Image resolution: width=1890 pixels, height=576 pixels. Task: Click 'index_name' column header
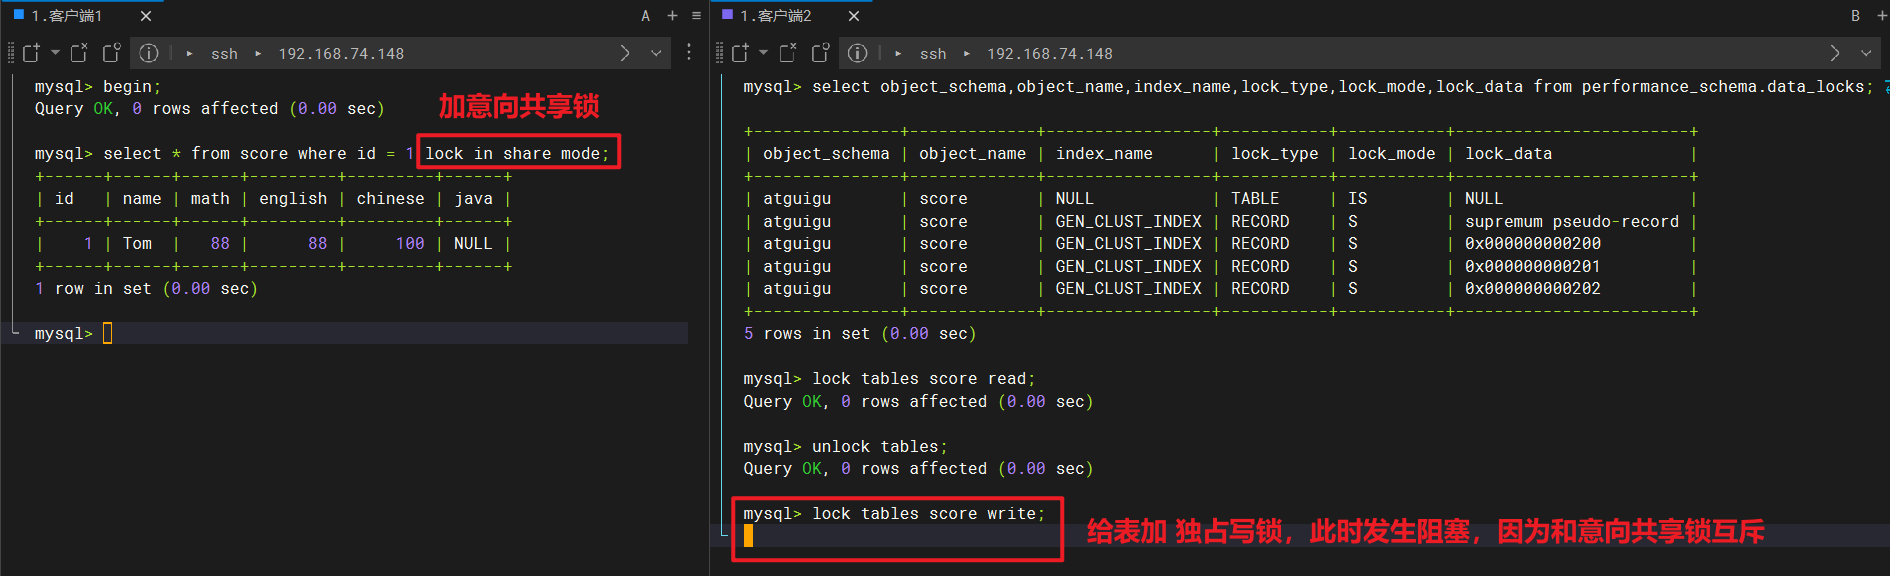pos(1104,153)
